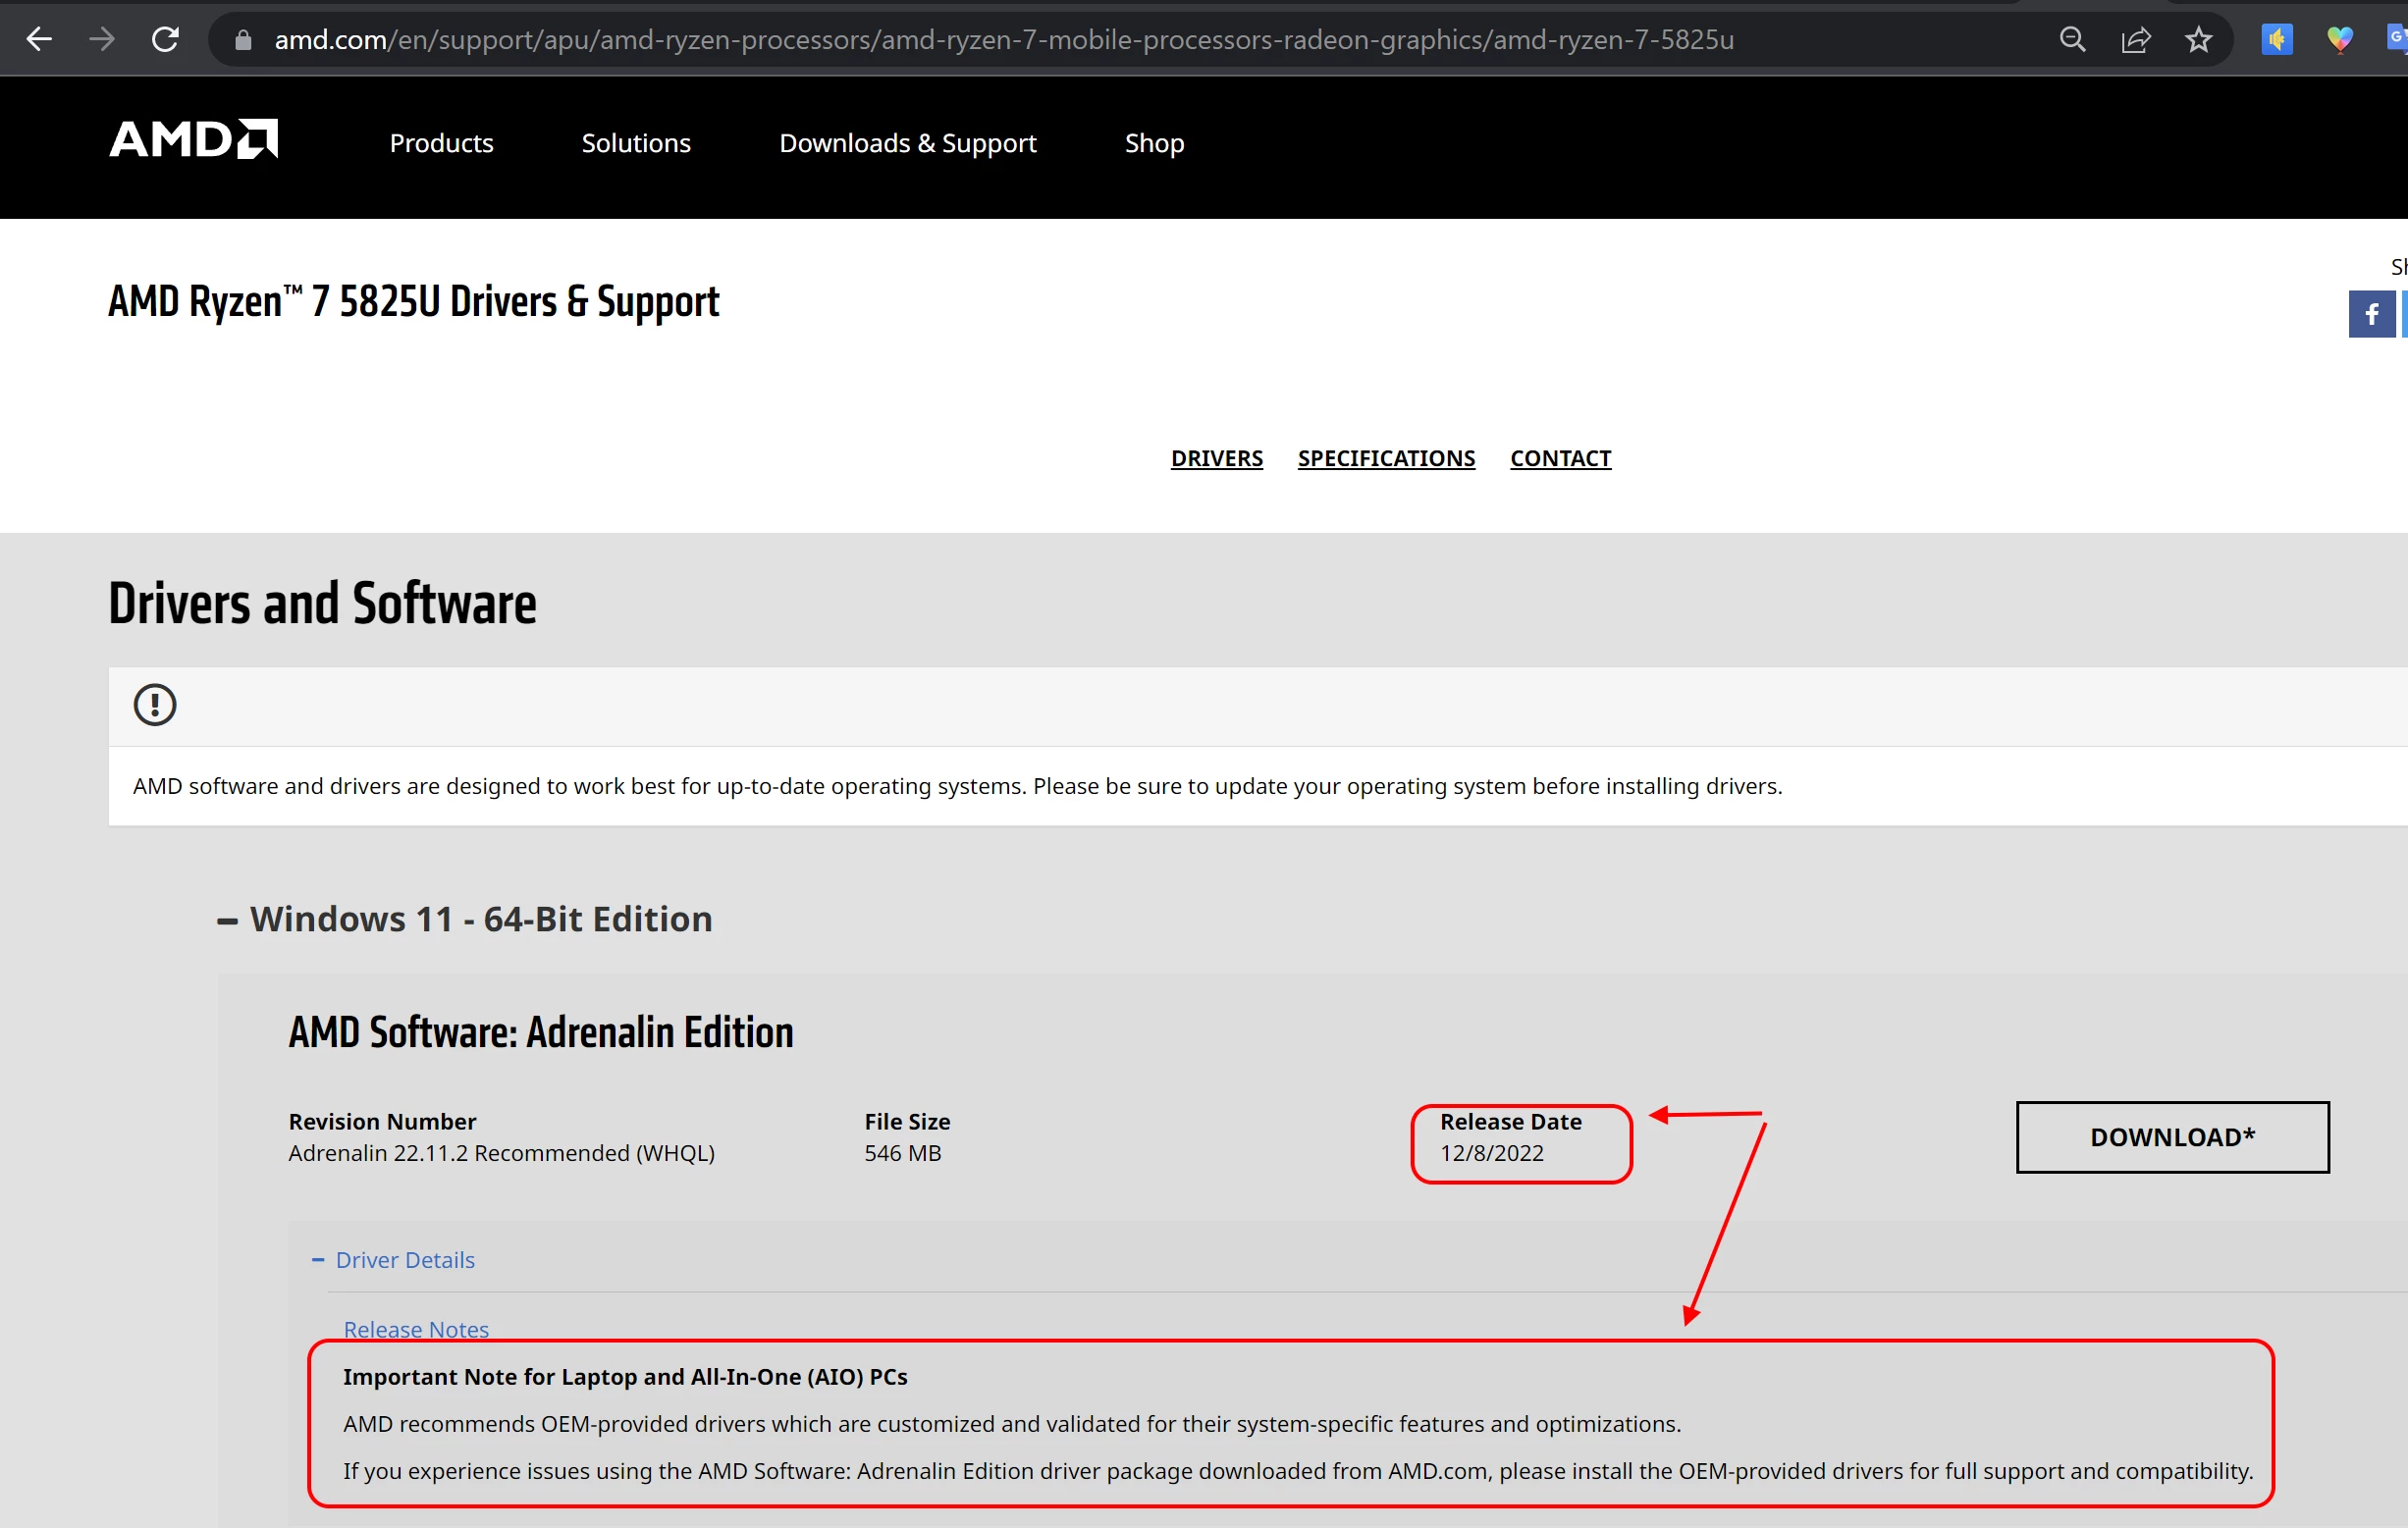The image size is (2408, 1528).
Task: Open the Products menu
Action: point(441,143)
